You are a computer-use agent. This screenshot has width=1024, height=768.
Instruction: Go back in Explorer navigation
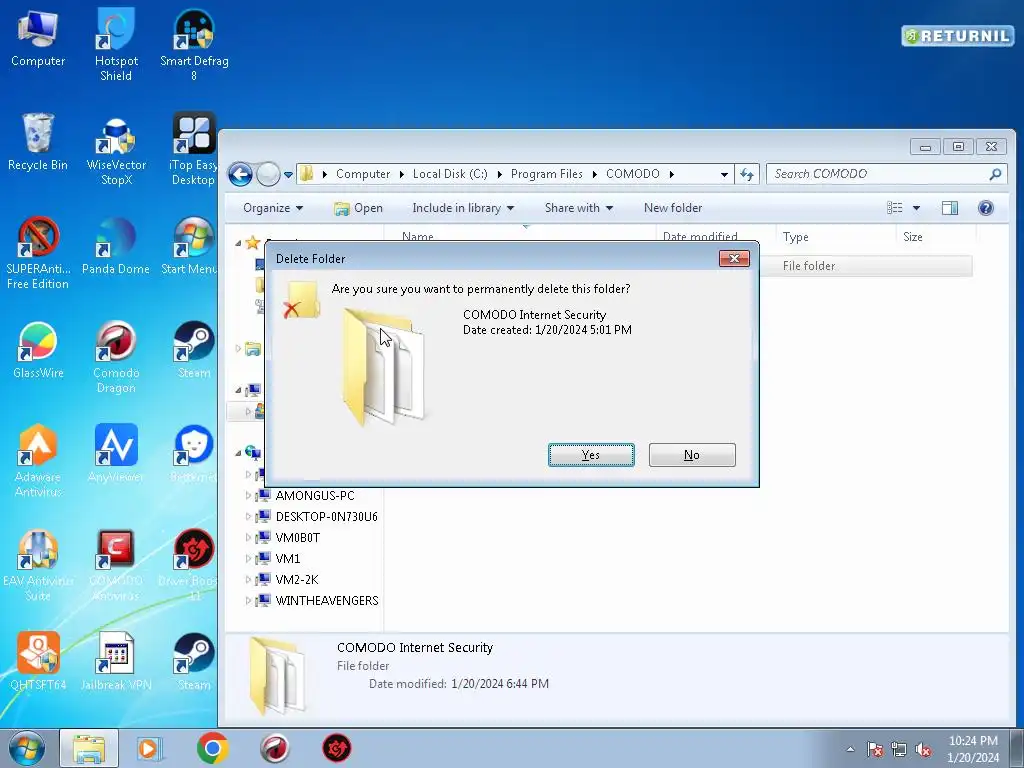point(240,174)
